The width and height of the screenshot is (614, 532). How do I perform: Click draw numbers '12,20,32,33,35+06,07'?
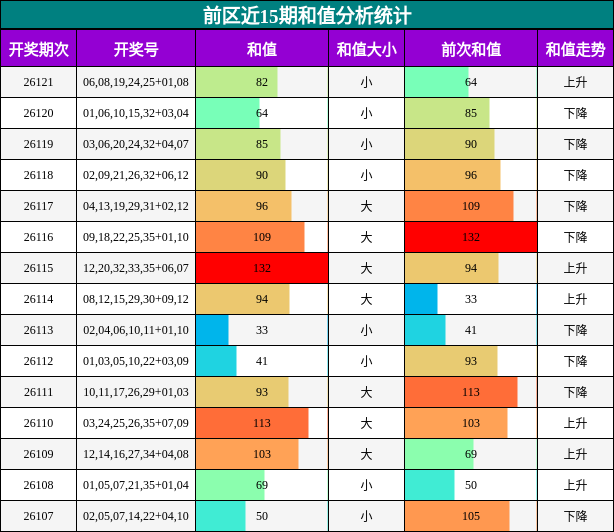(136, 268)
